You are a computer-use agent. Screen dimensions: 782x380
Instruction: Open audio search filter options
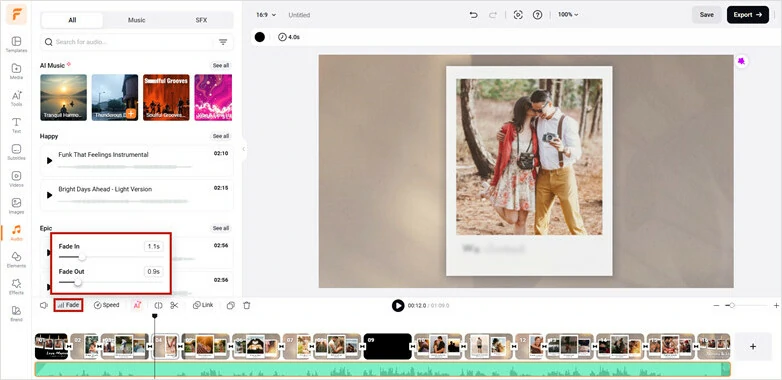point(223,42)
